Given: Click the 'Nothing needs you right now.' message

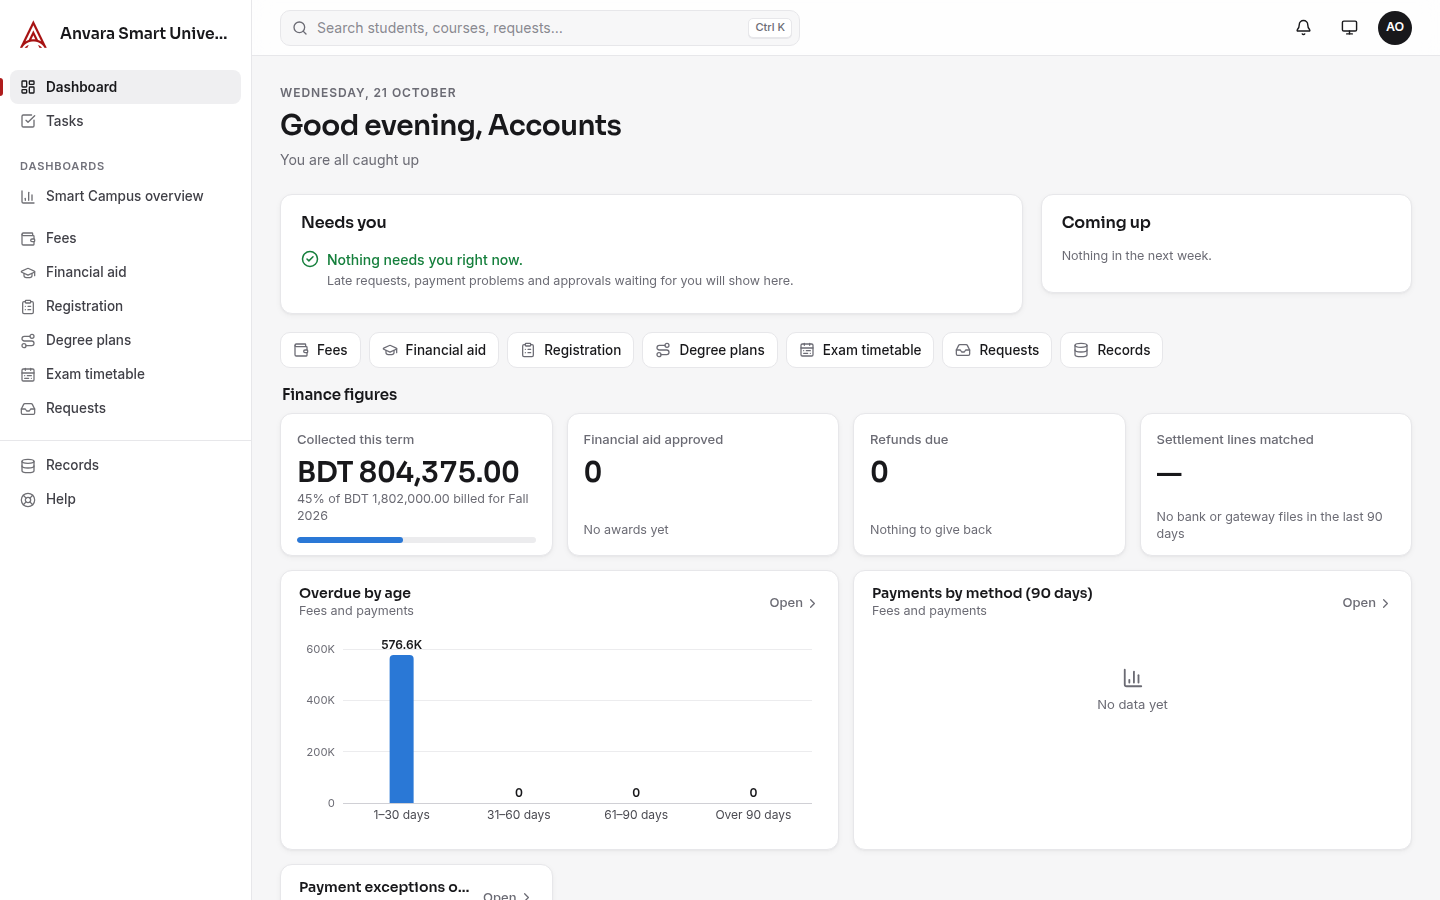Looking at the screenshot, I should 425,260.
